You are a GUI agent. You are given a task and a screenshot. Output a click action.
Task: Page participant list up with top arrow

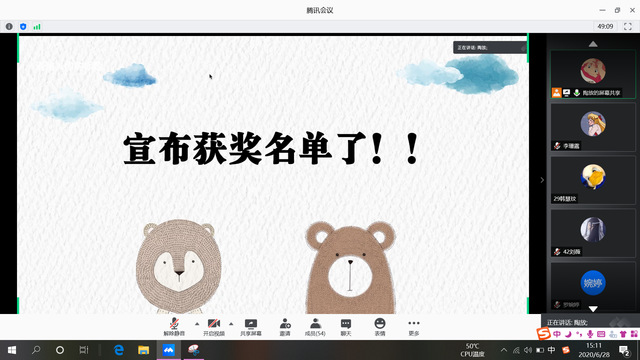593,44
